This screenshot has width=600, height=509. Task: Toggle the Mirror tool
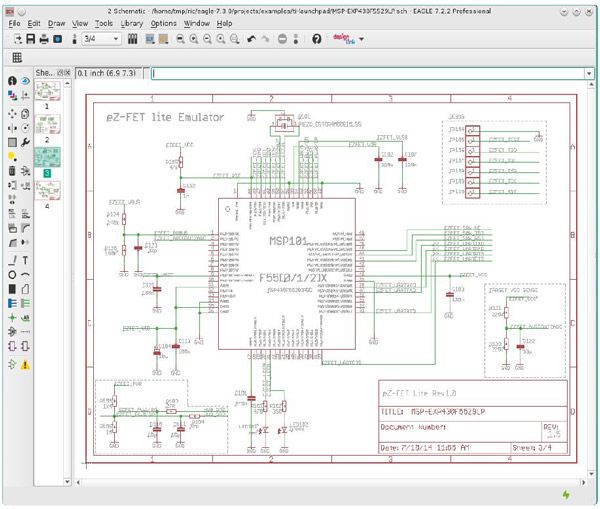[12, 128]
